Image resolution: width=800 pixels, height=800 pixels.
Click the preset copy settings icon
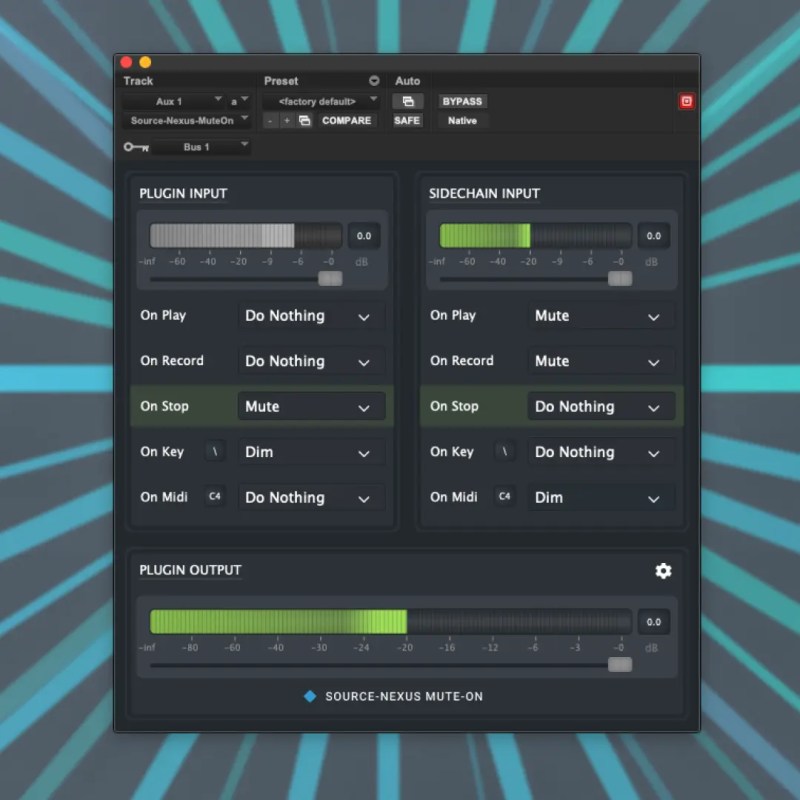click(305, 120)
